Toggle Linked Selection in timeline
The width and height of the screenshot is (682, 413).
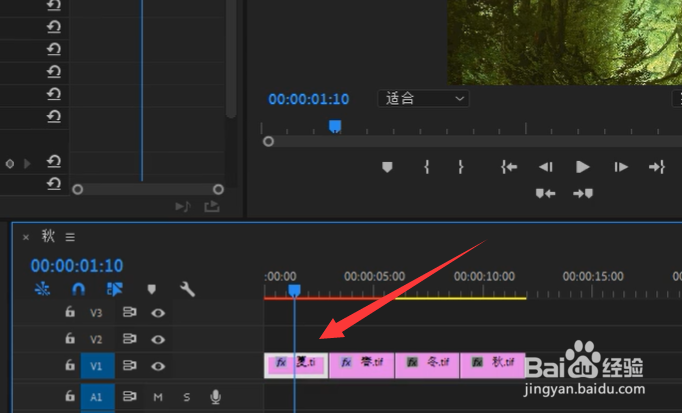(114, 289)
